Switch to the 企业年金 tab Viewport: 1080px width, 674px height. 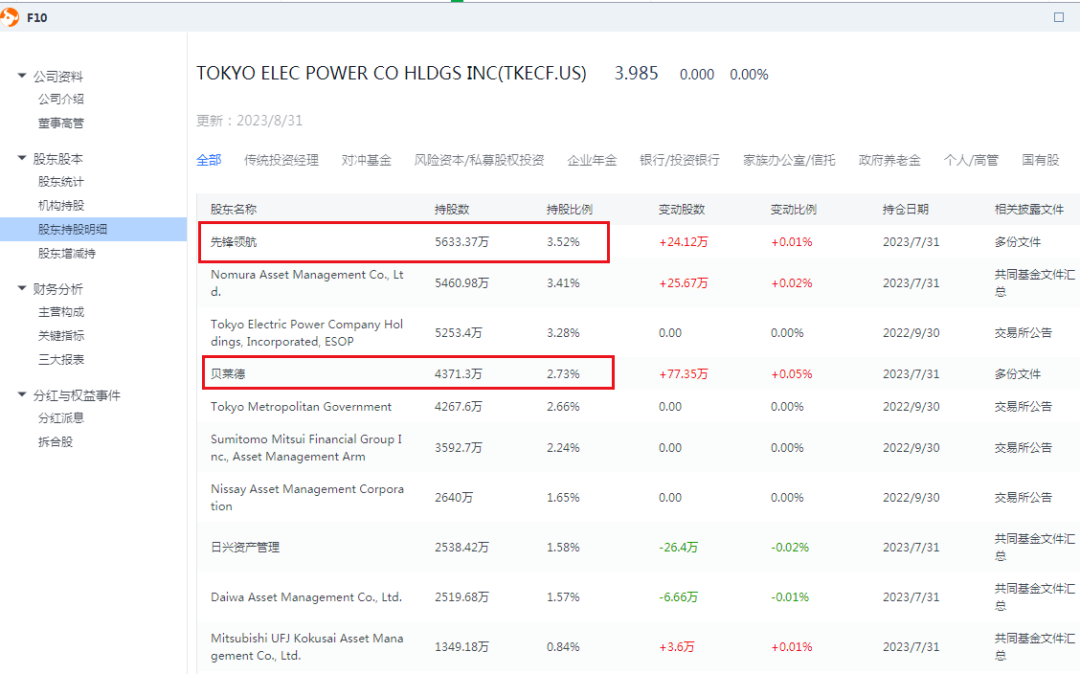pyautogui.click(x=592, y=160)
